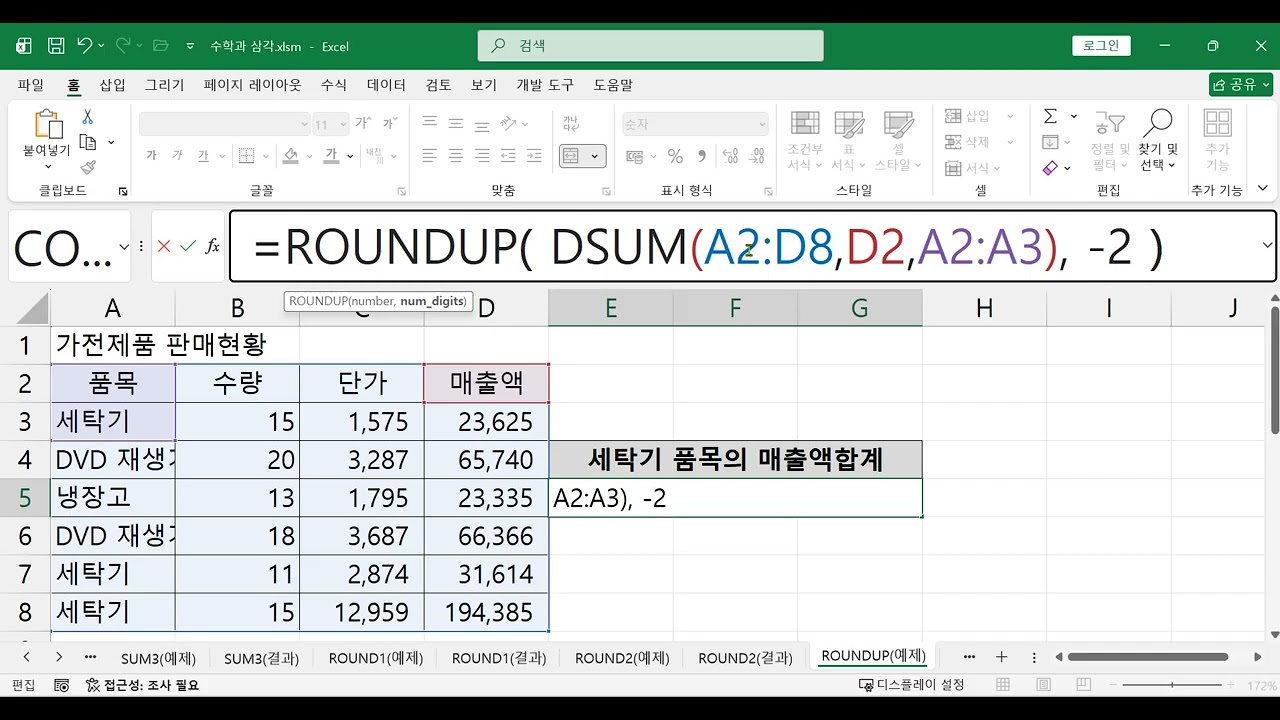Click the Increase Decimal icon

click(x=730, y=157)
